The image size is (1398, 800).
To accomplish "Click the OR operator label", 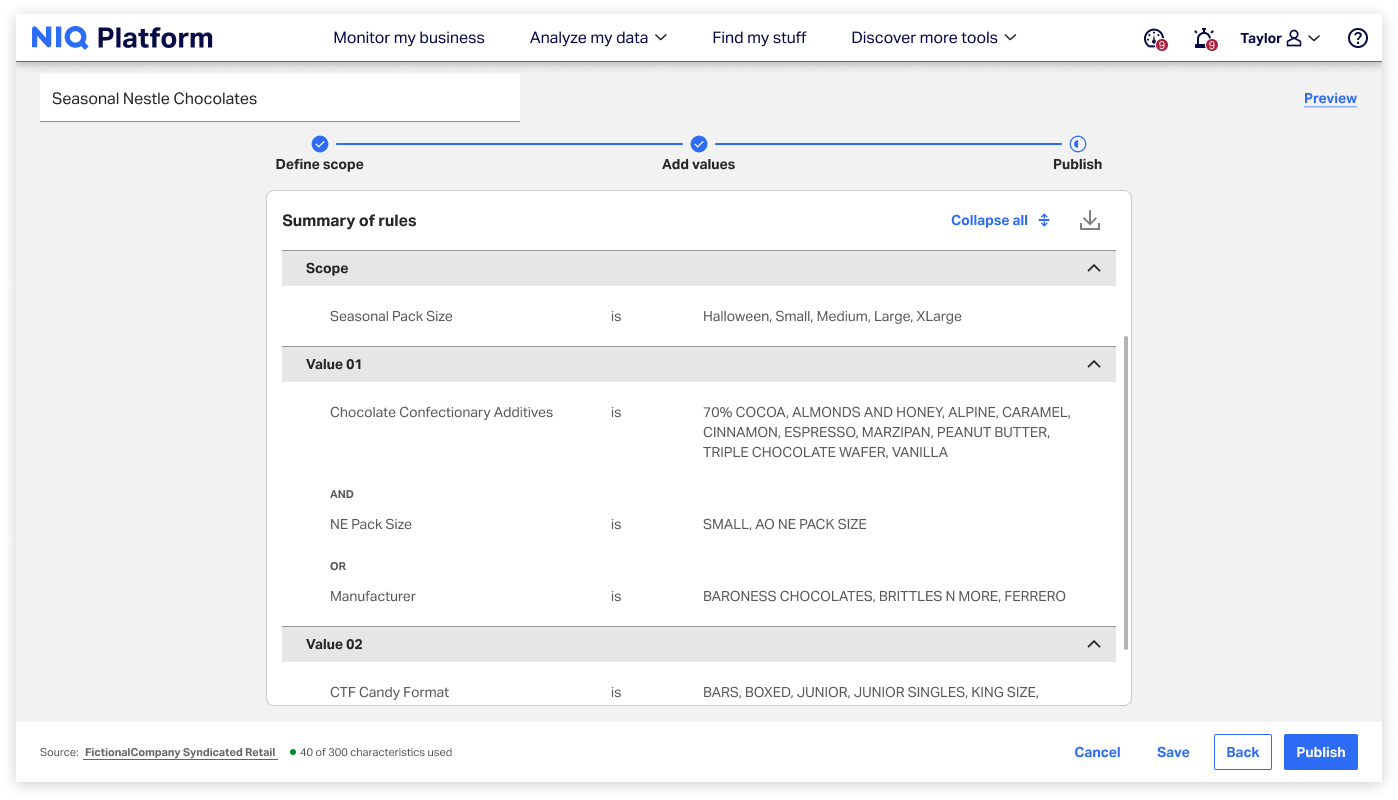I will coord(338,566).
